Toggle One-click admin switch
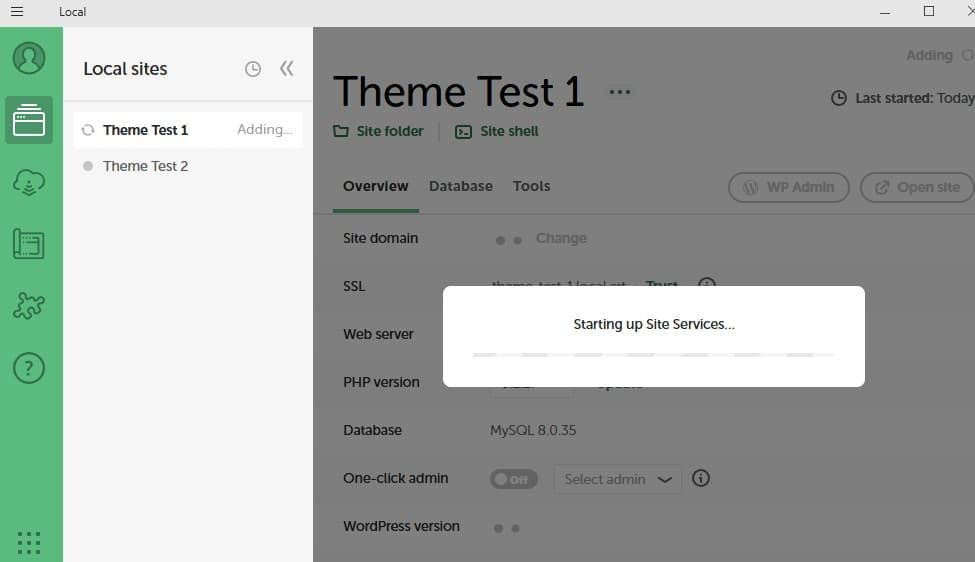This screenshot has height=562, width=975. 514,479
